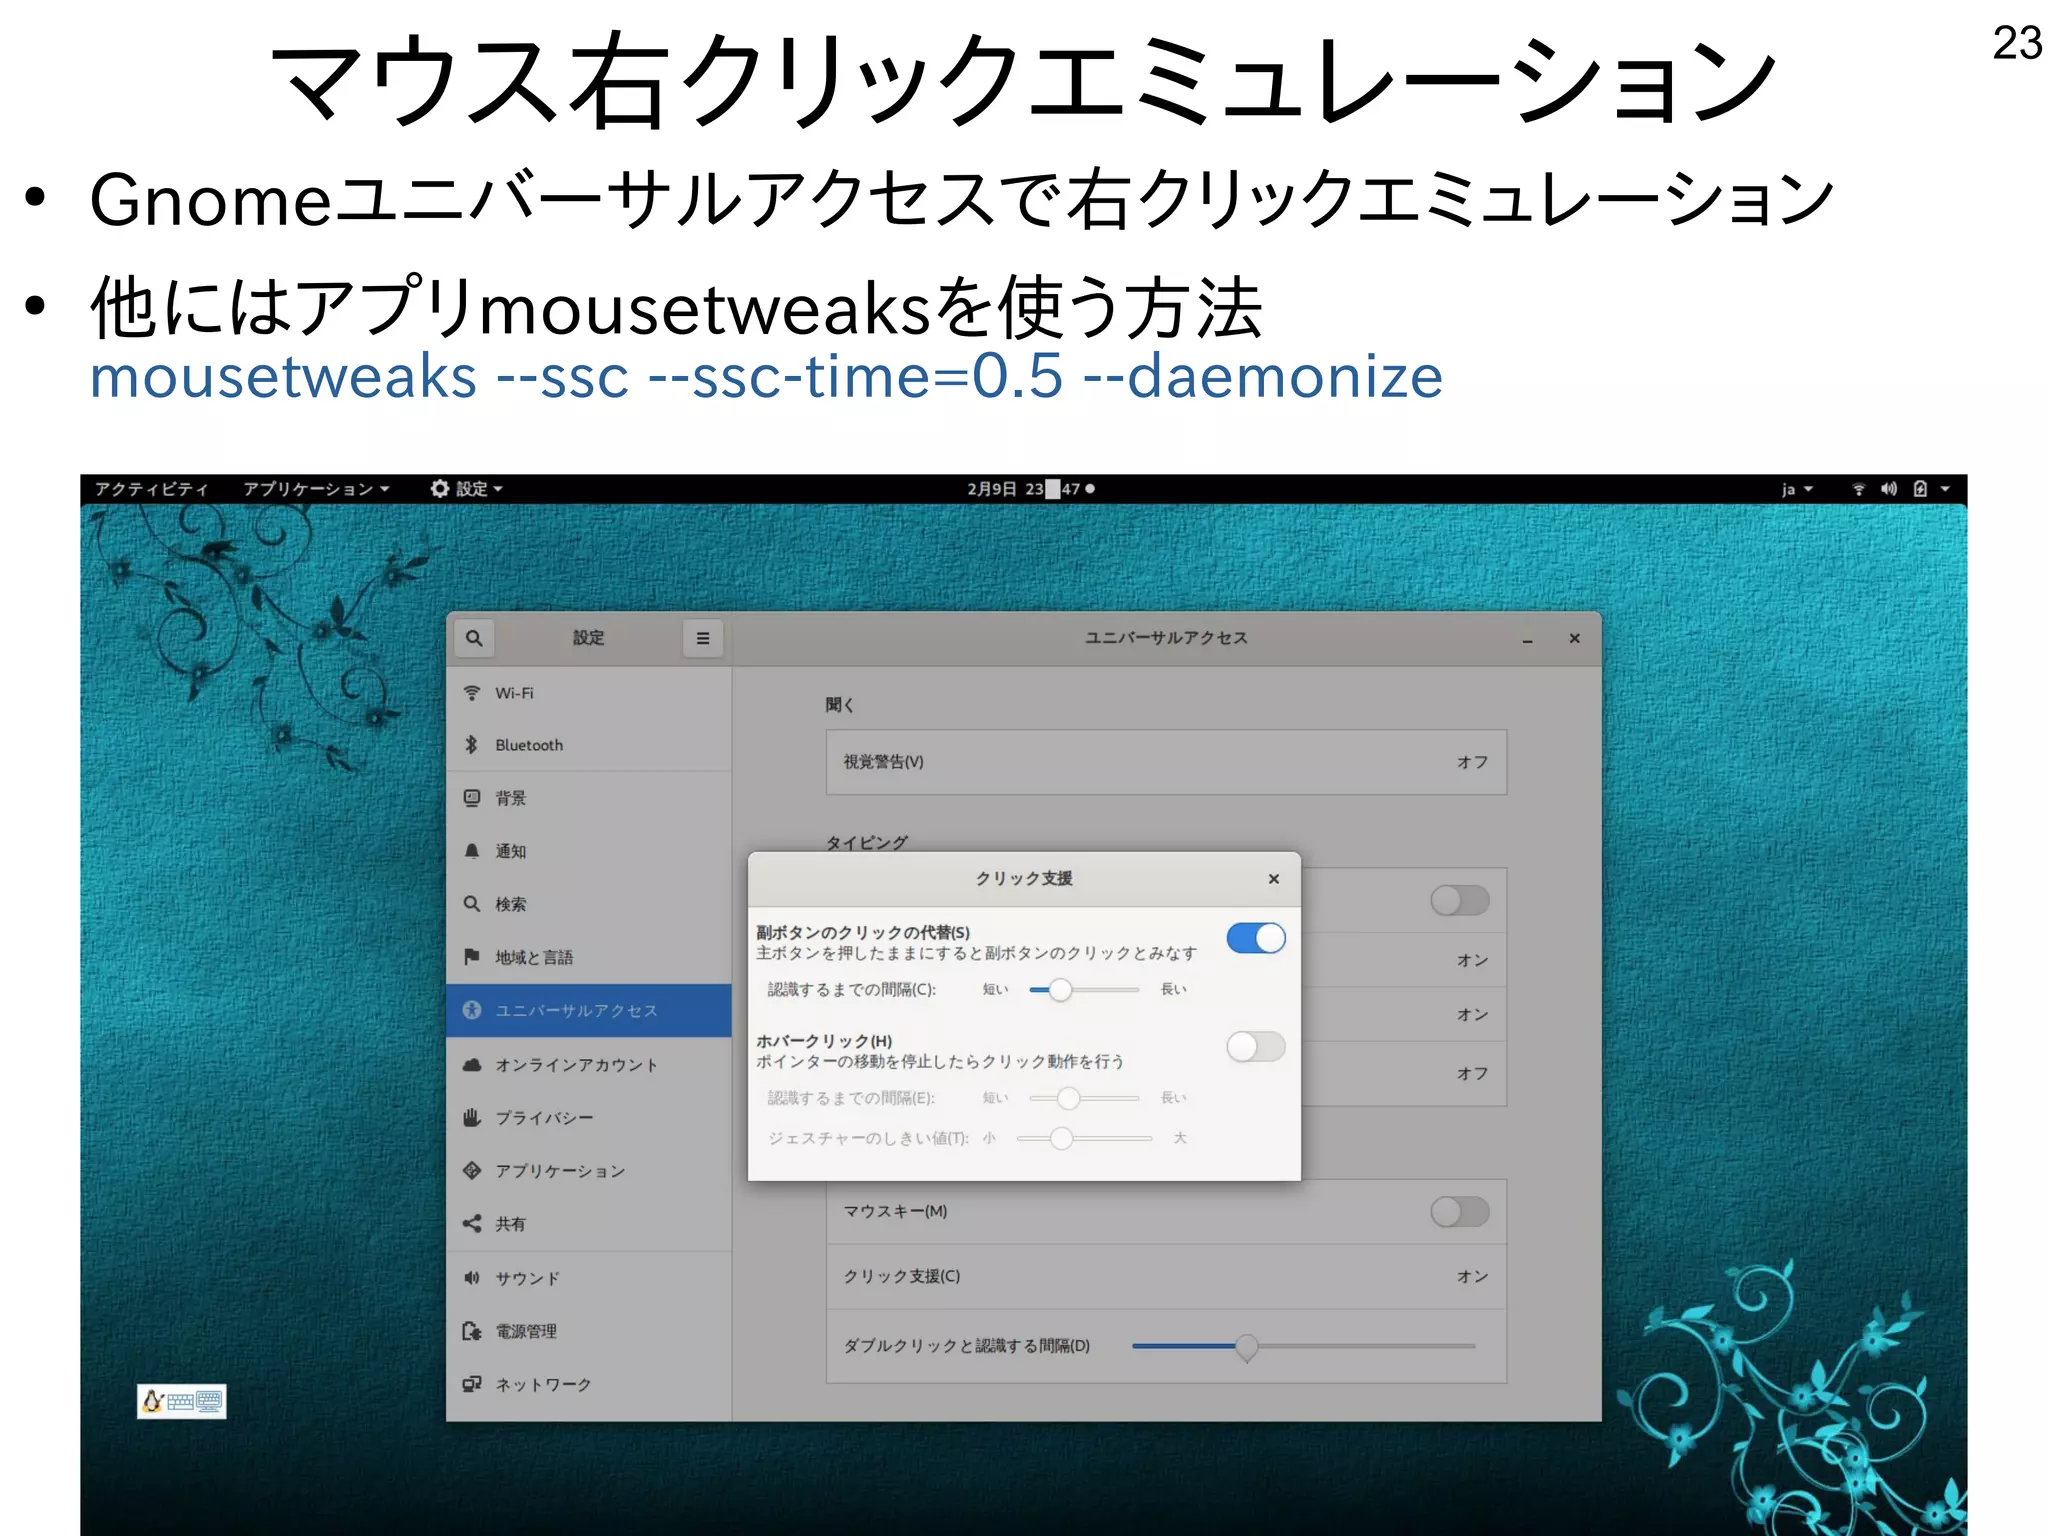Click the 地域と言語 flag icon
The image size is (2048, 1536).
(x=472, y=957)
